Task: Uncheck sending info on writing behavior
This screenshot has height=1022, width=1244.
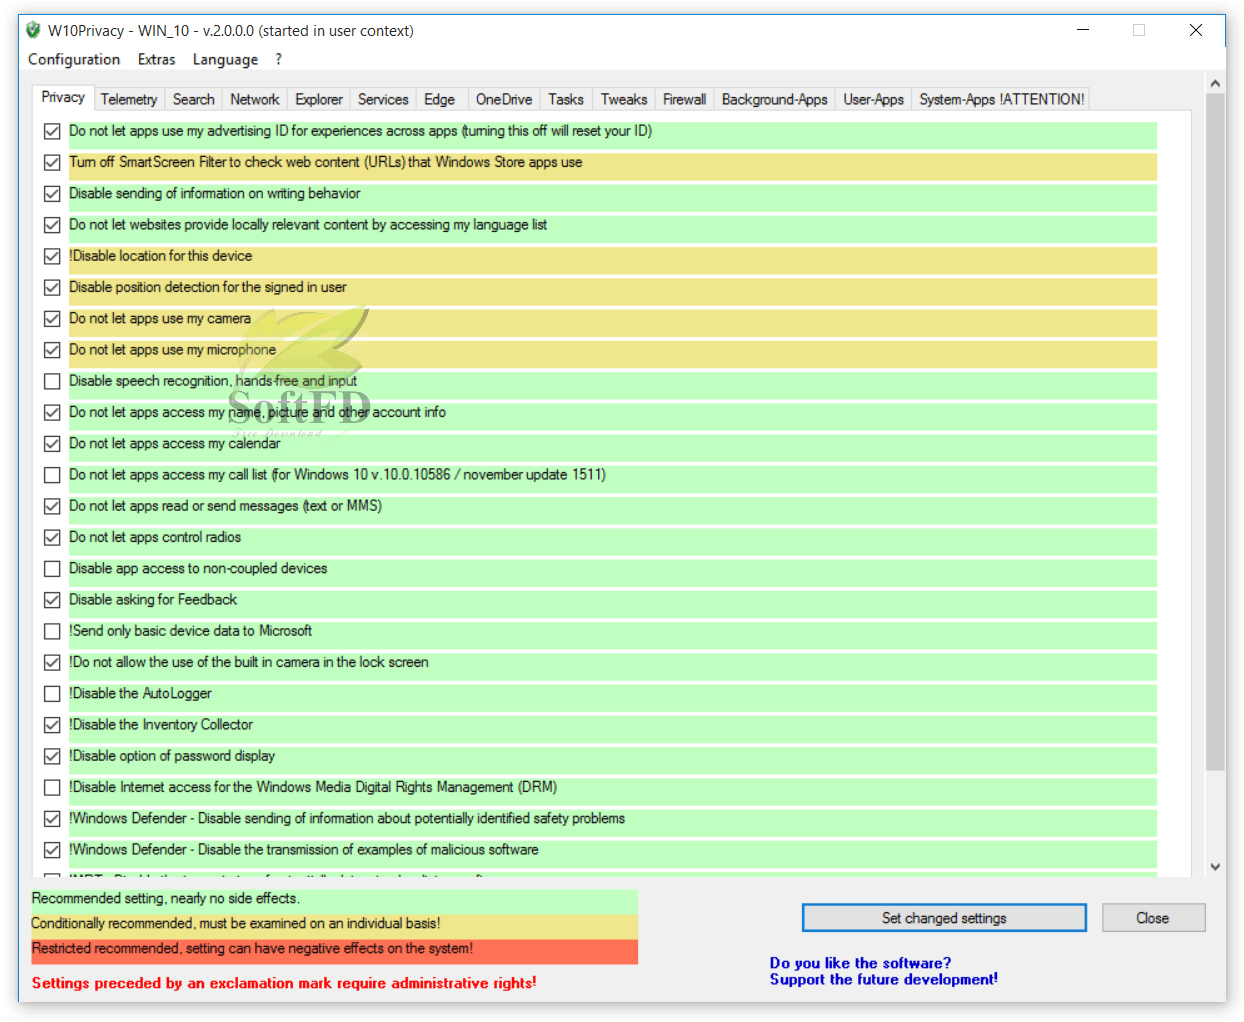Action: pyautogui.click(x=52, y=194)
